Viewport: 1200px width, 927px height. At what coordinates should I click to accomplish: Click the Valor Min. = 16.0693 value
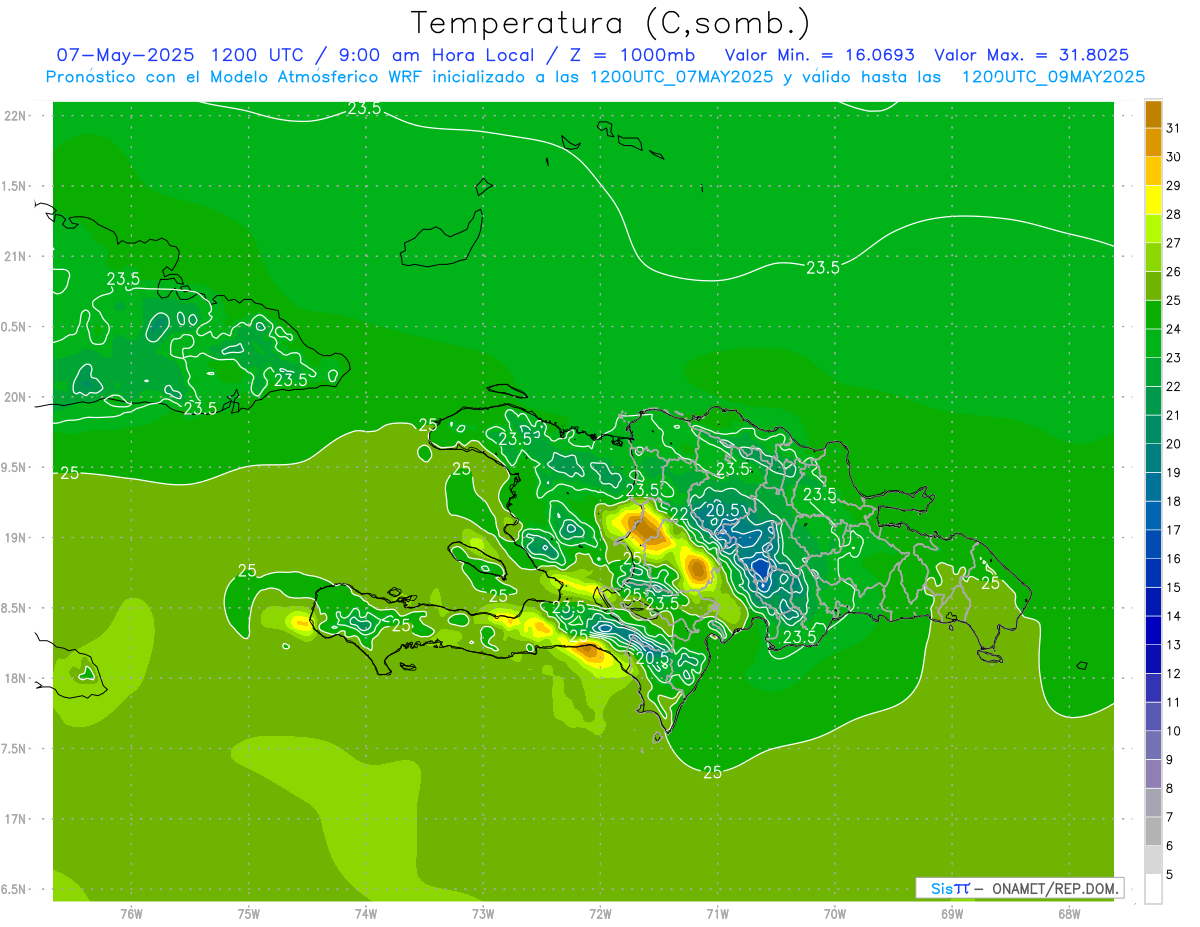[x=820, y=55]
